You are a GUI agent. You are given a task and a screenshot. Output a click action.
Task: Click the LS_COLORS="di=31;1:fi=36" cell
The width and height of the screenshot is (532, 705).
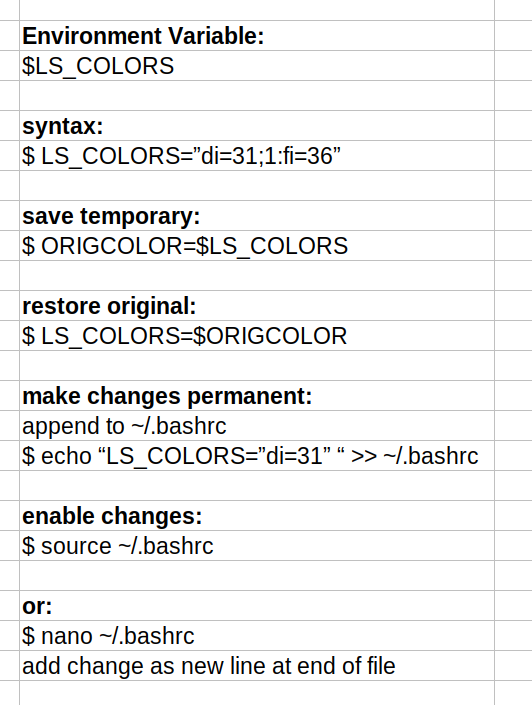pos(257,156)
